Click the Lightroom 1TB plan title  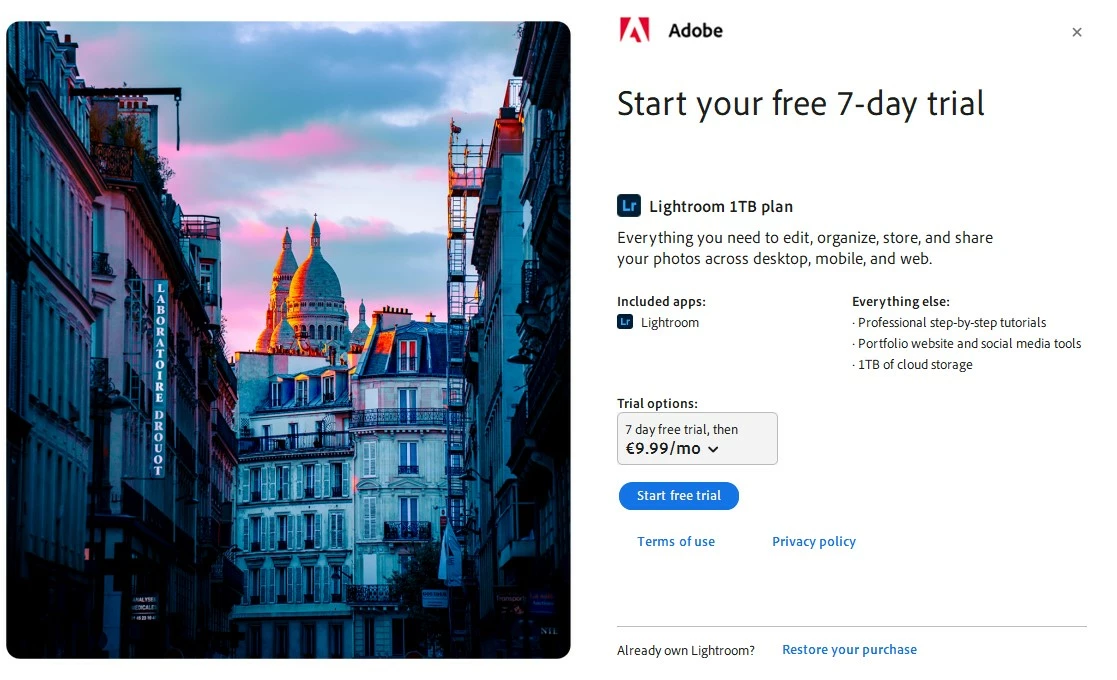pos(721,206)
